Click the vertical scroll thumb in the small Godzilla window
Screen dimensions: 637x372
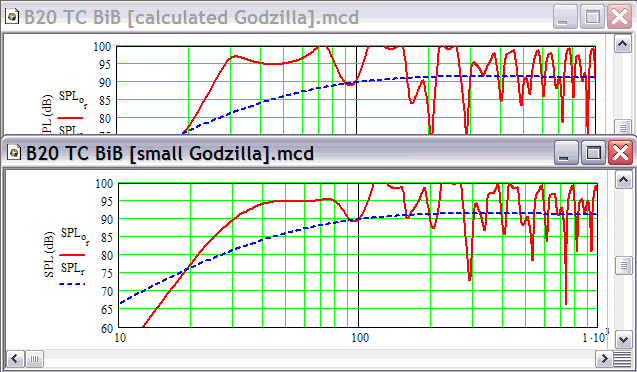[624, 266]
